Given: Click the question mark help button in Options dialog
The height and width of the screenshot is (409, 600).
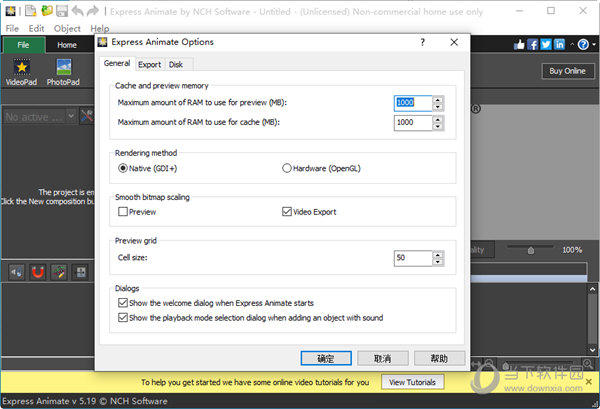Looking at the screenshot, I should point(422,42).
